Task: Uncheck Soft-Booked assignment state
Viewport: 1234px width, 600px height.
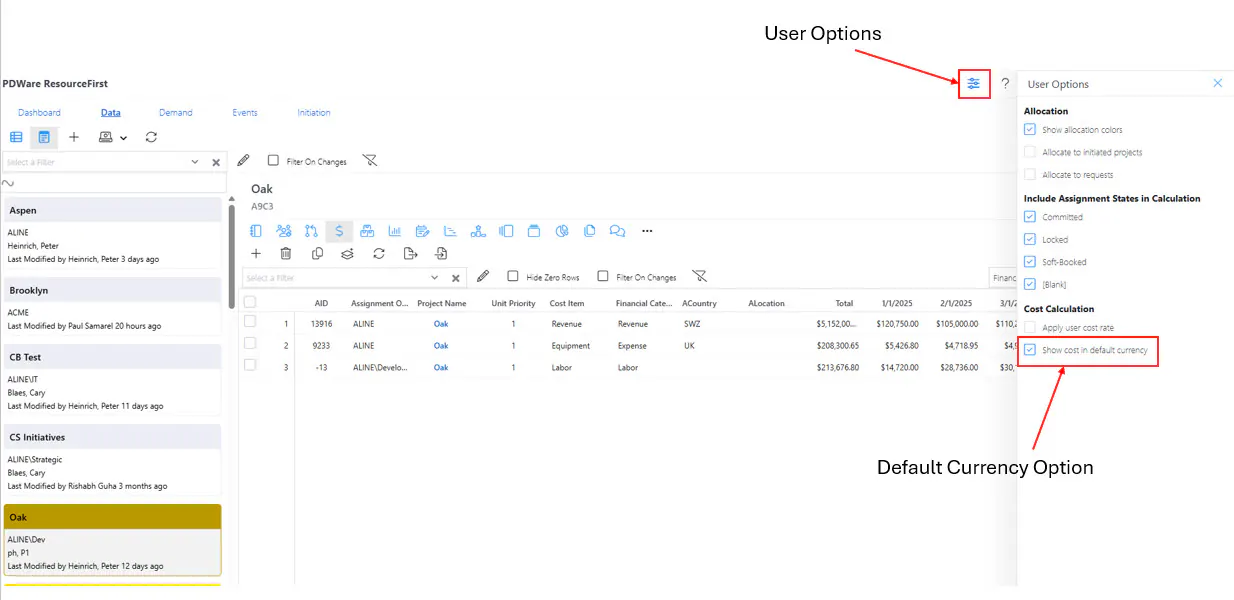Action: pos(1030,262)
